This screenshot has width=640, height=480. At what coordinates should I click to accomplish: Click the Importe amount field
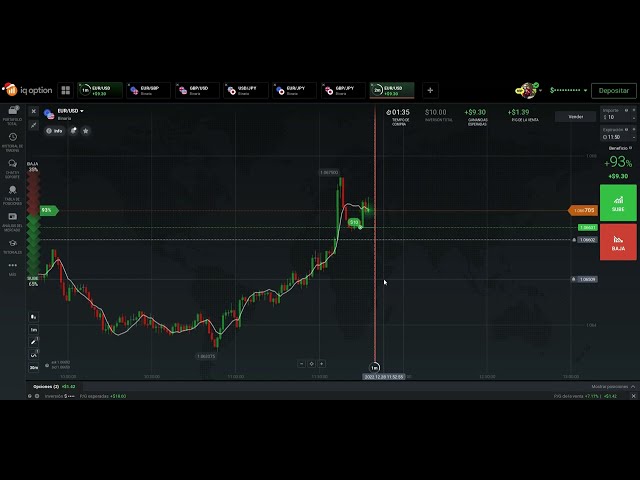pos(617,117)
